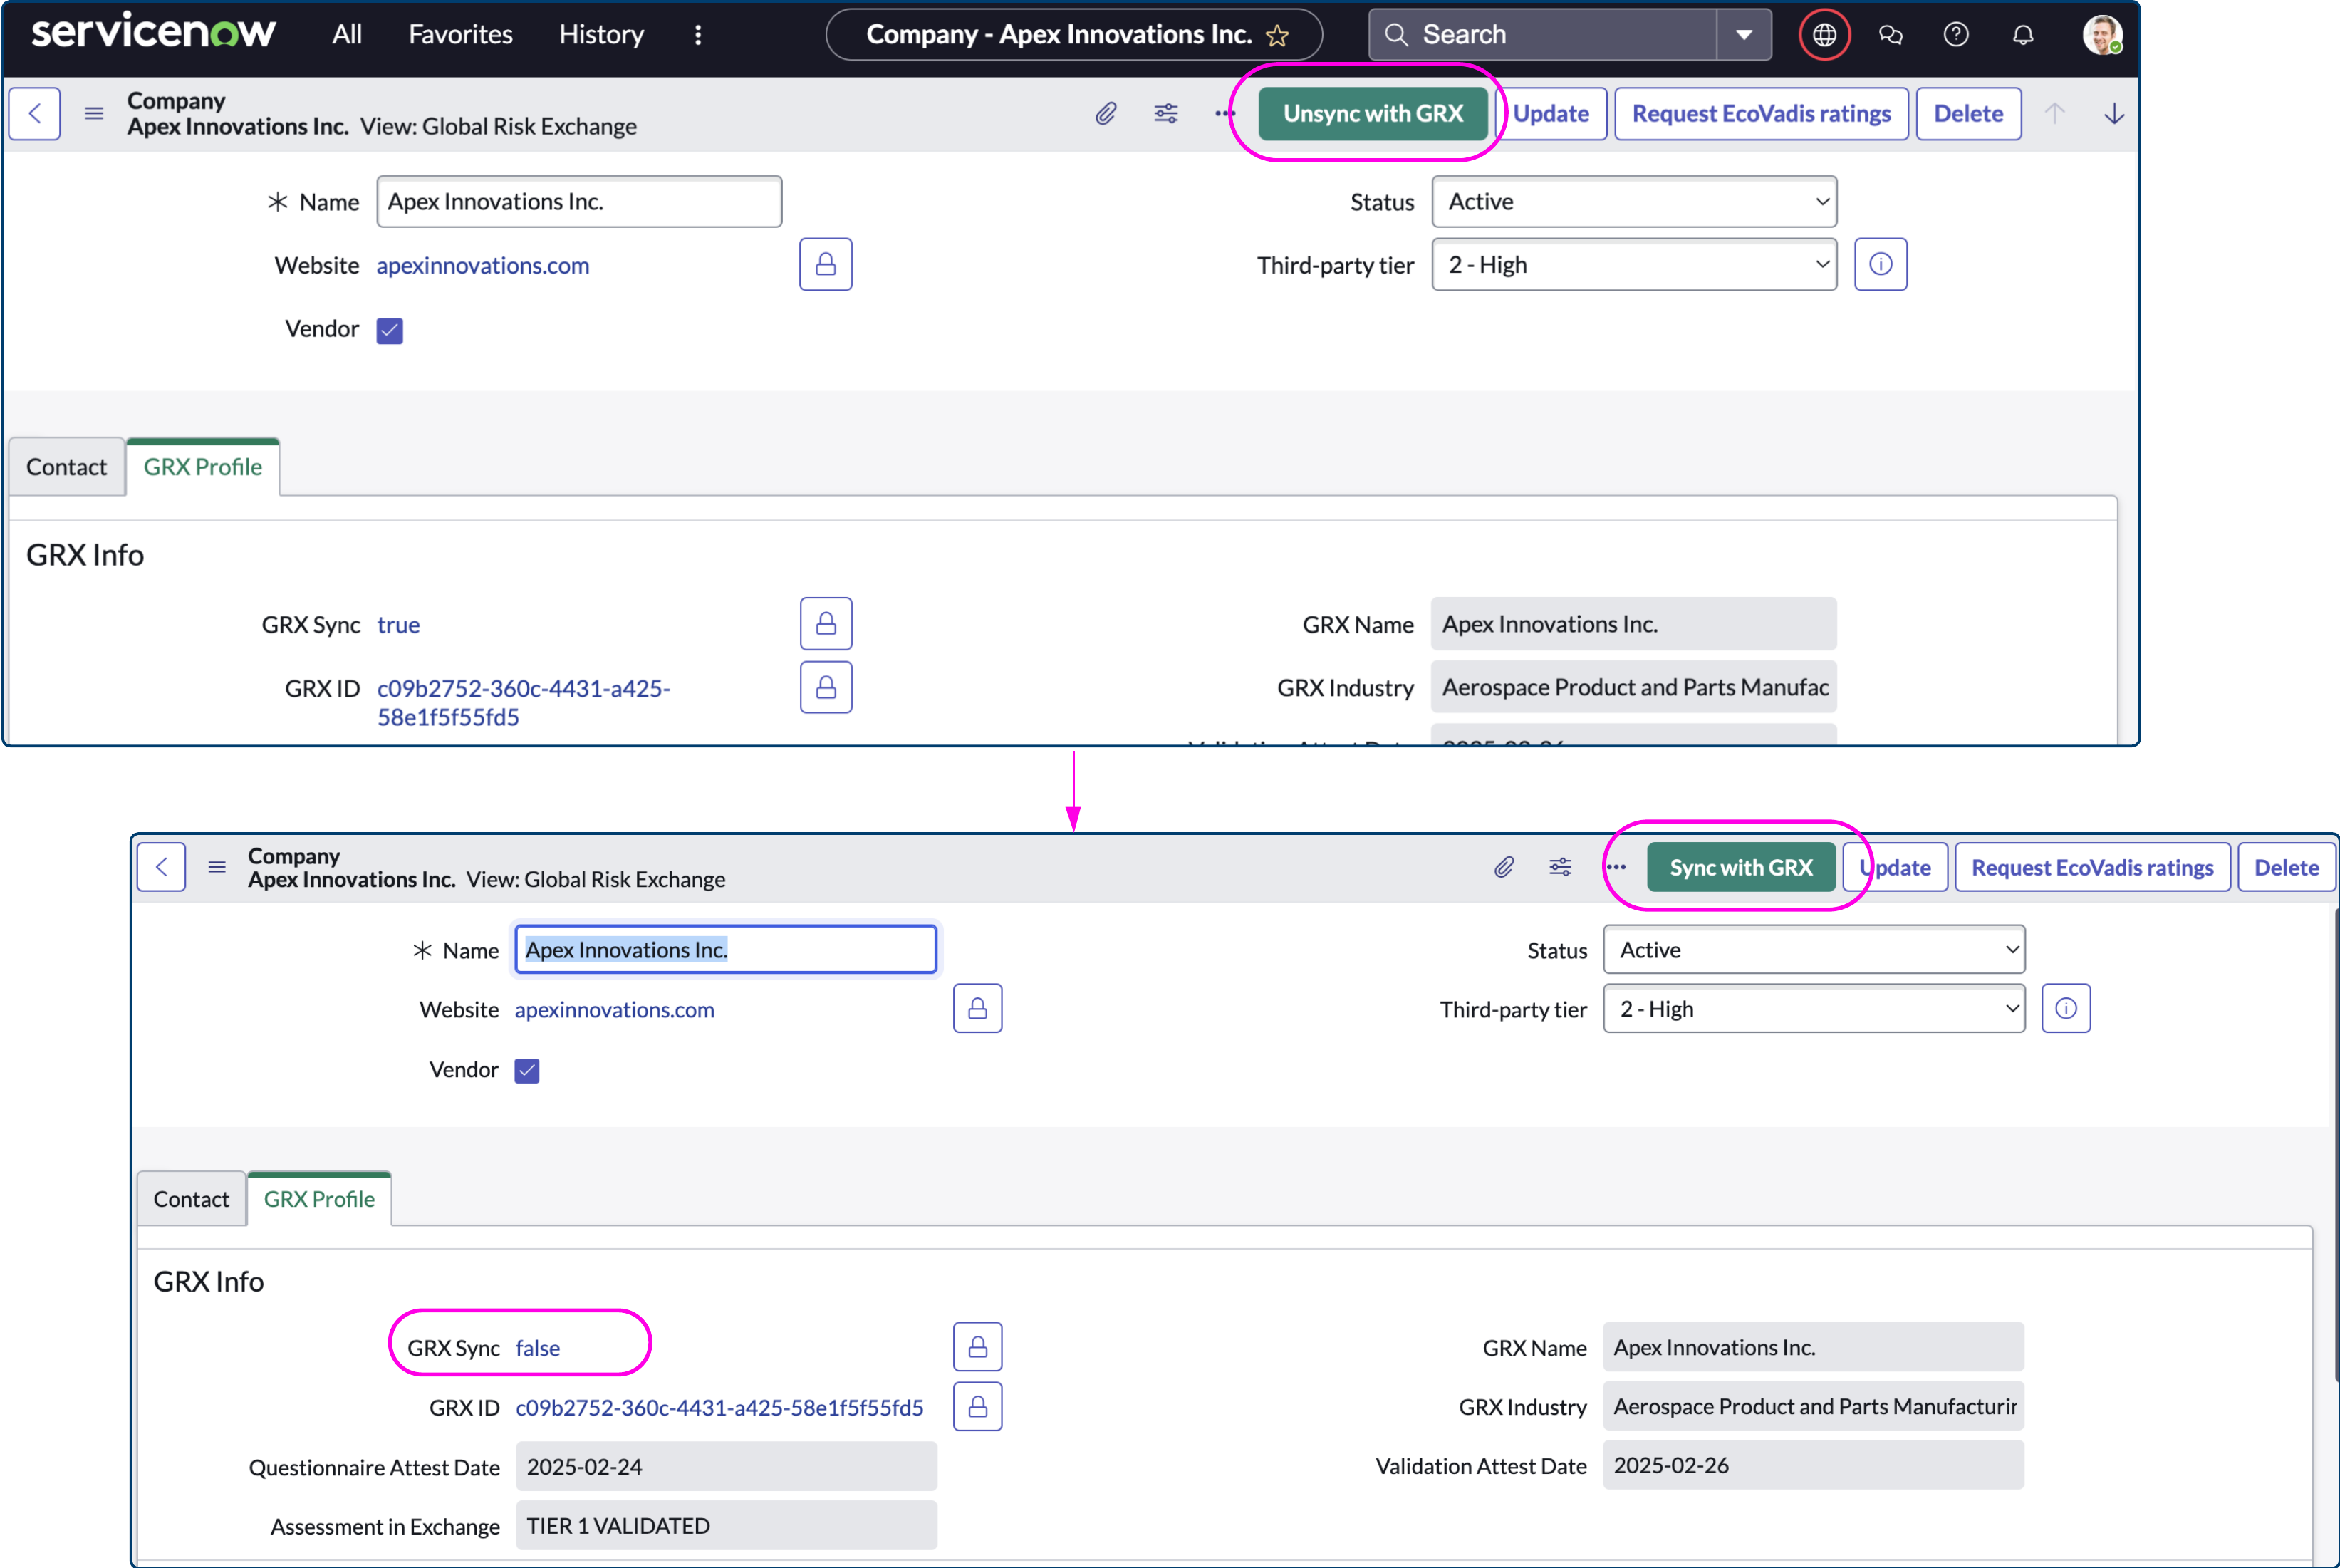Open the bottom form's hamburger context menu
This screenshot has height=1568, width=2340.
[x=217, y=867]
